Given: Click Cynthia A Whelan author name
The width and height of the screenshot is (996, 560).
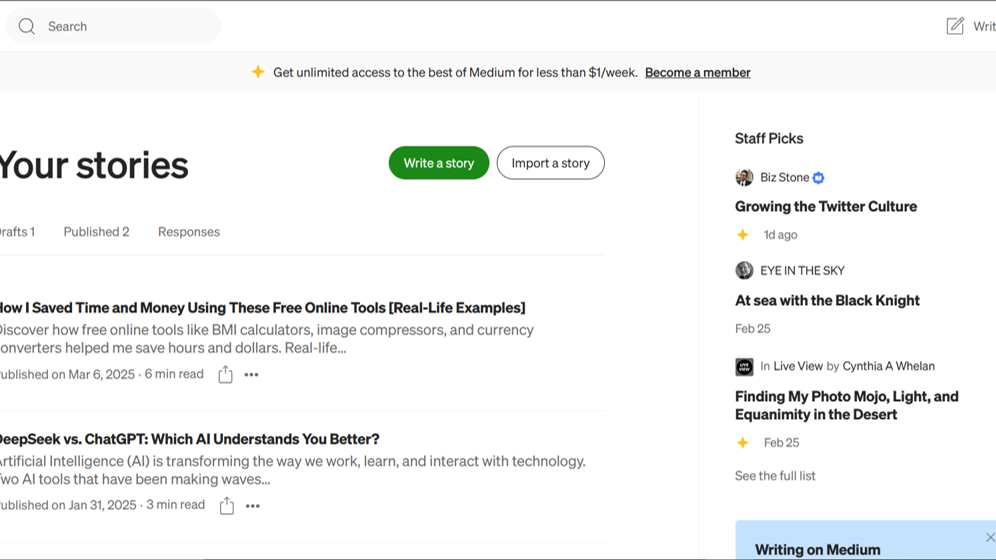Looking at the screenshot, I should pos(889,366).
